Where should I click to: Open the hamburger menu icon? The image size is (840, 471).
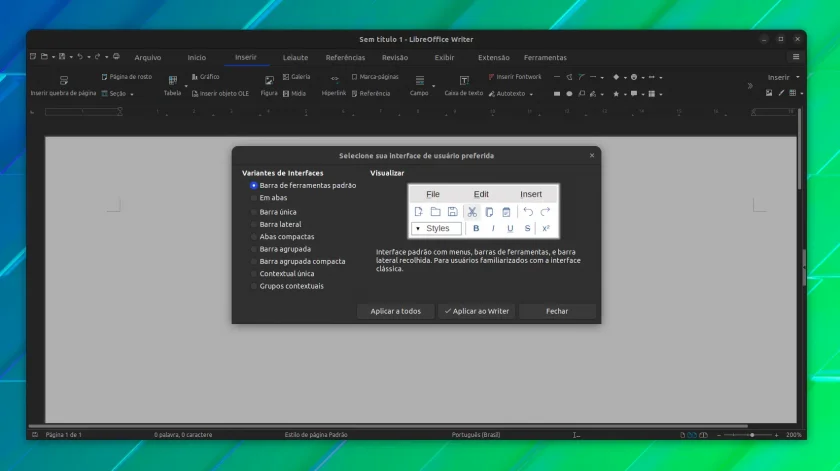point(796,57)
